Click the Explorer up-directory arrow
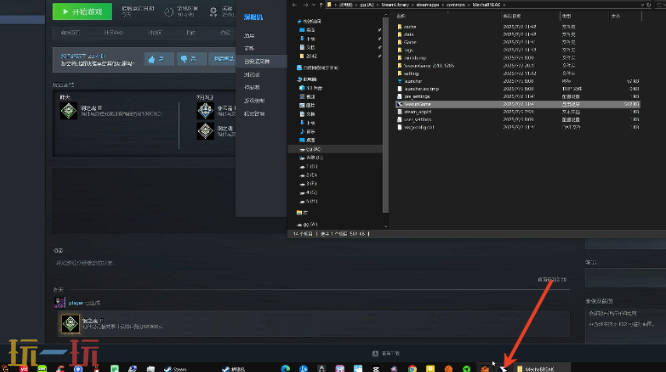666x372 pixels. 321,5
